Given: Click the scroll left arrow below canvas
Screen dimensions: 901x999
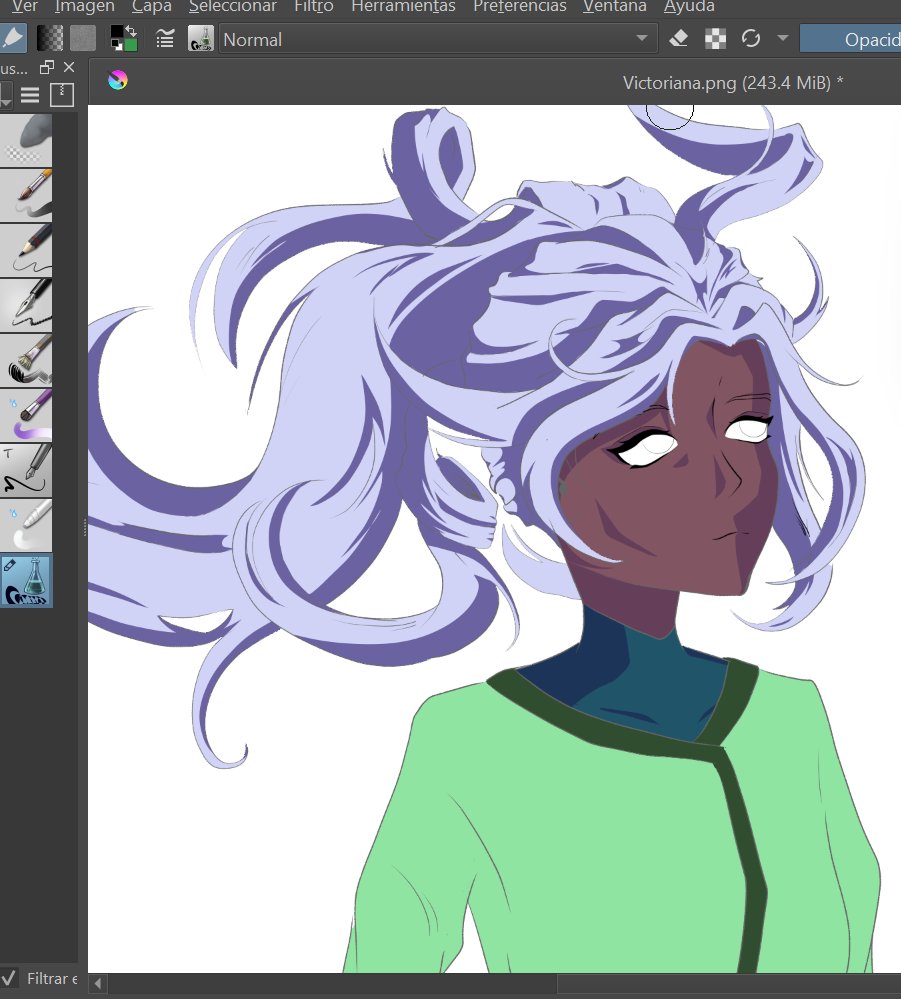Looking at the screenshot, I should click(x=97, y=984).
